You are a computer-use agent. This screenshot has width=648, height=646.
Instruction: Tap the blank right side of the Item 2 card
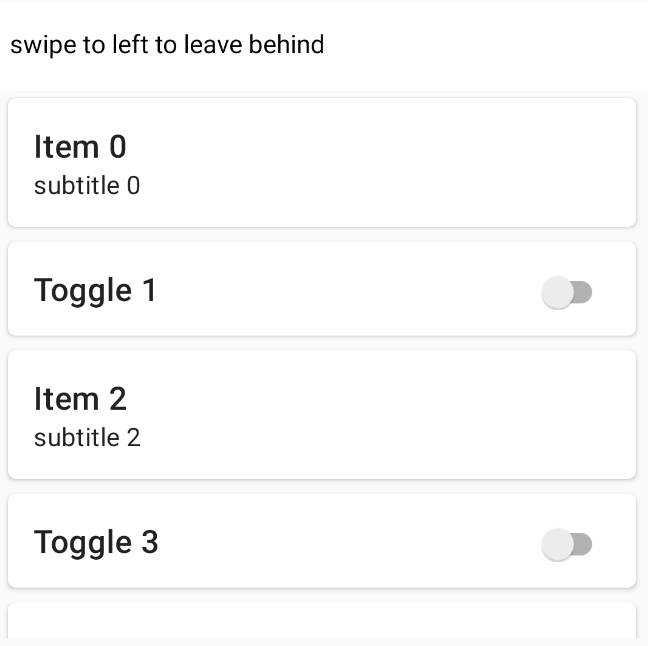pyautogui.click(x=500, y=415)
